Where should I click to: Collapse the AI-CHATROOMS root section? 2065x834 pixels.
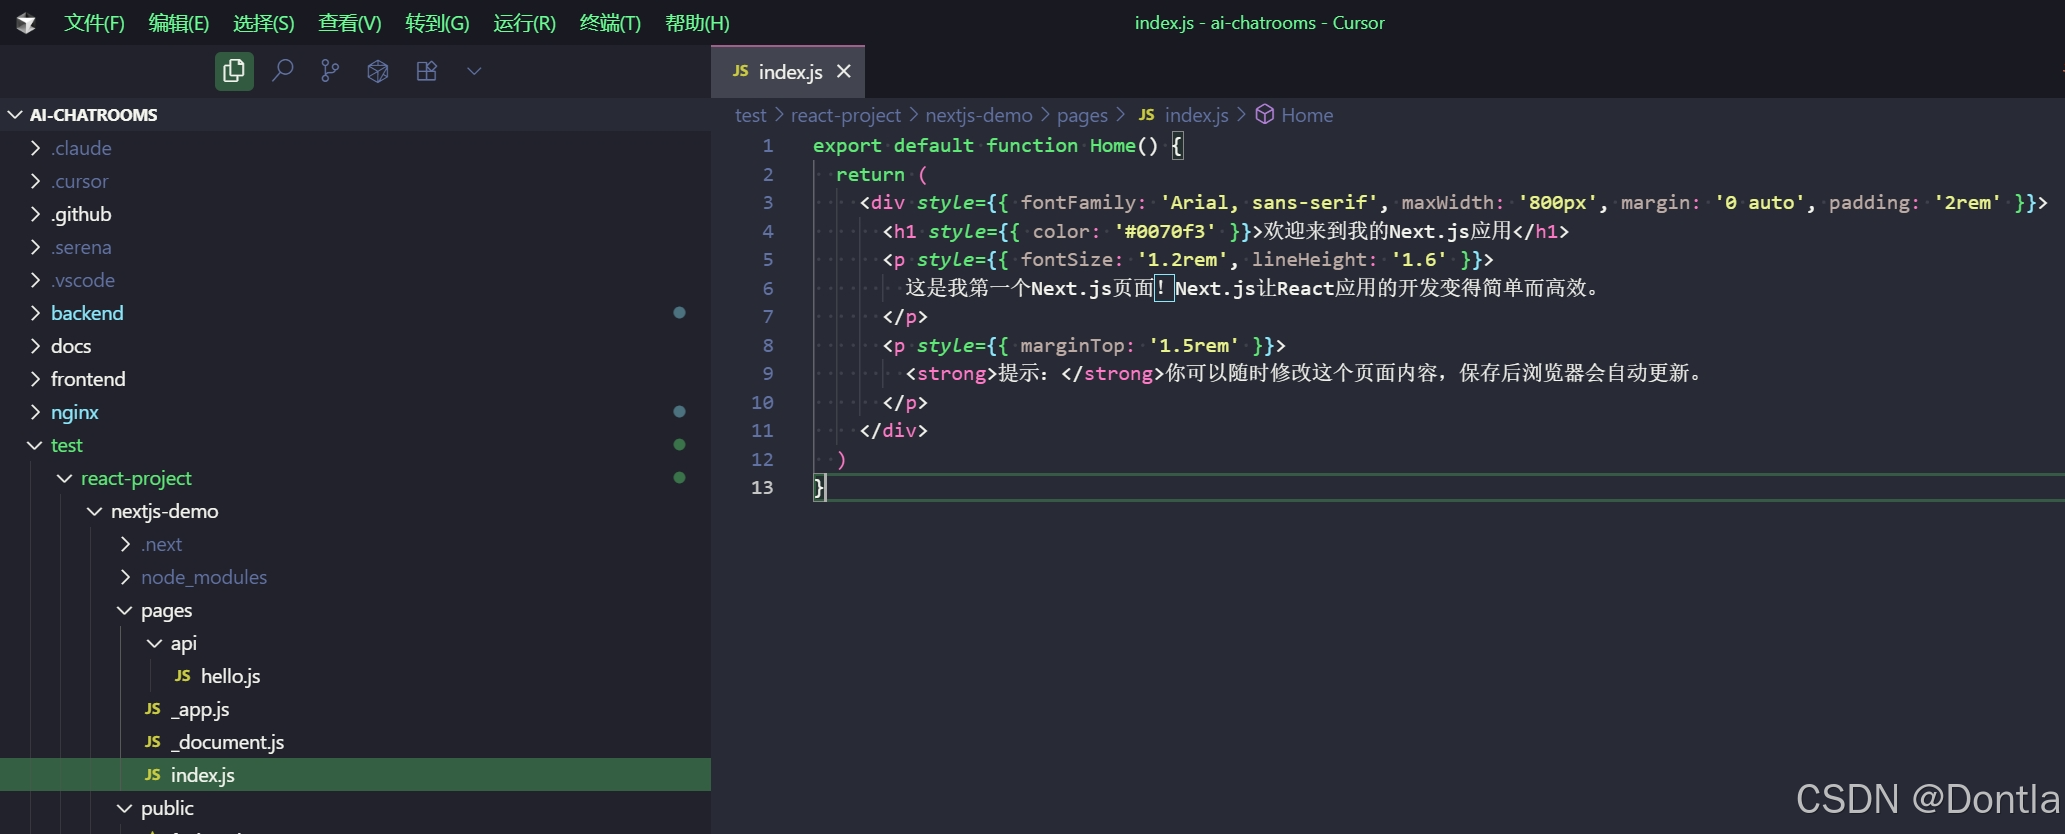pos(355,115)
